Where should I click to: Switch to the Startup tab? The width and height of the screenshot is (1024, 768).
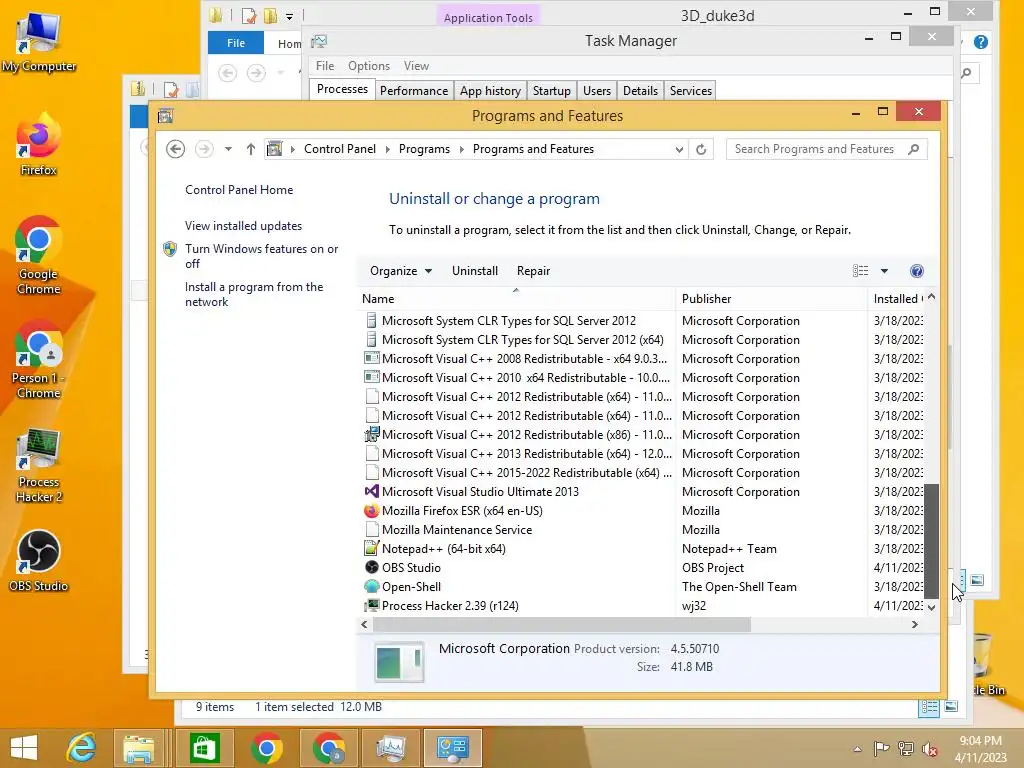(552, 91)
